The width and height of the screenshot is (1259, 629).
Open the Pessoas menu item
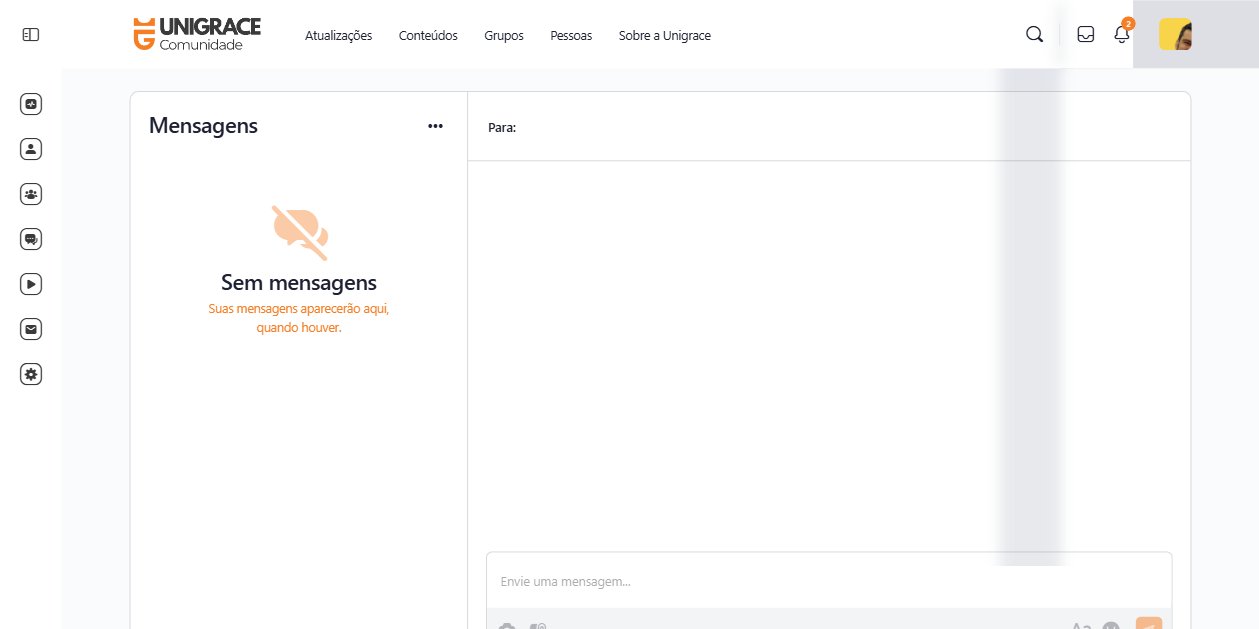click(571, 36)
